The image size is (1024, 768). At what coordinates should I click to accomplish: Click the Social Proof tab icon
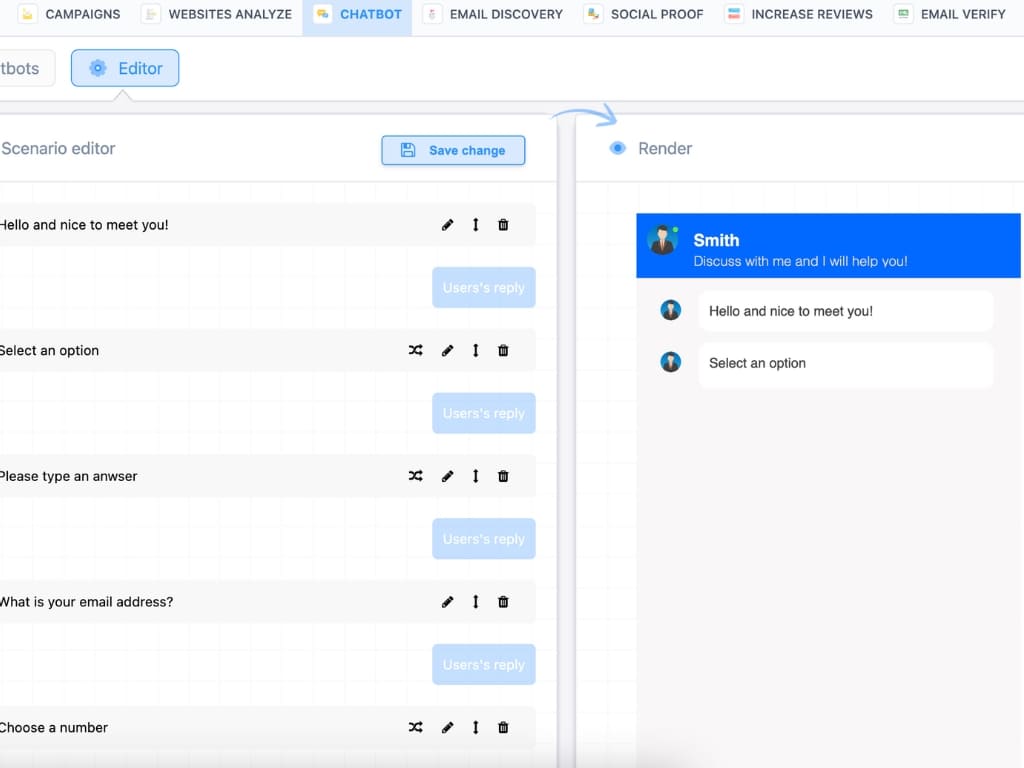click(593, 14)
